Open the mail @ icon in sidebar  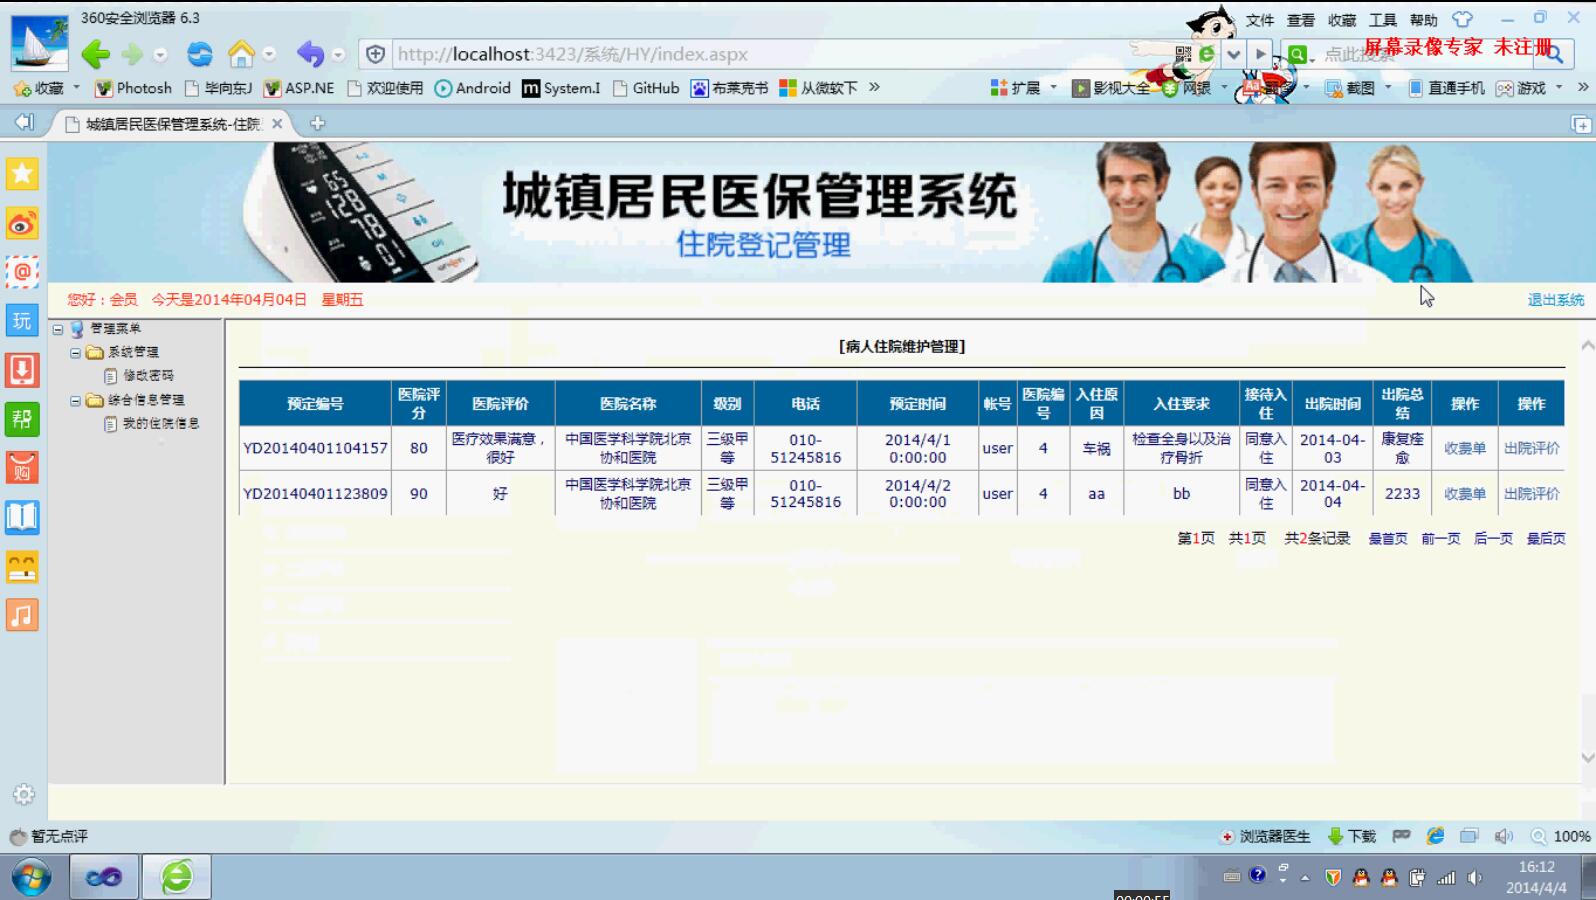click(x=22, y=272)
